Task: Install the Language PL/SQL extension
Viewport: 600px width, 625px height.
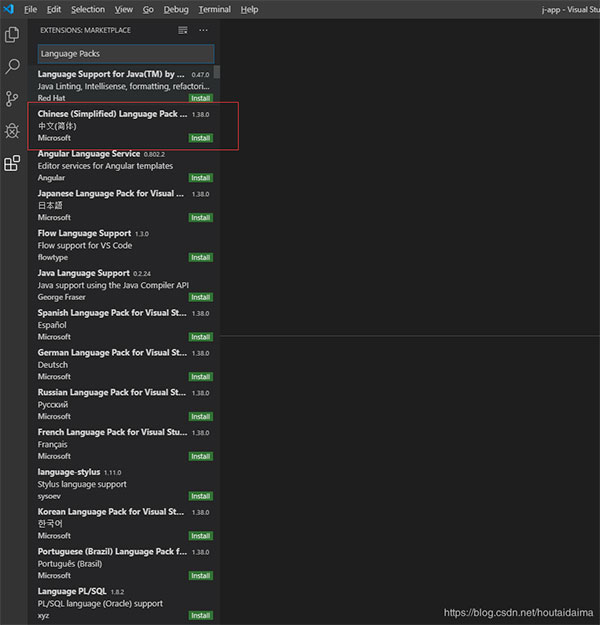Action: pos(200,615)
